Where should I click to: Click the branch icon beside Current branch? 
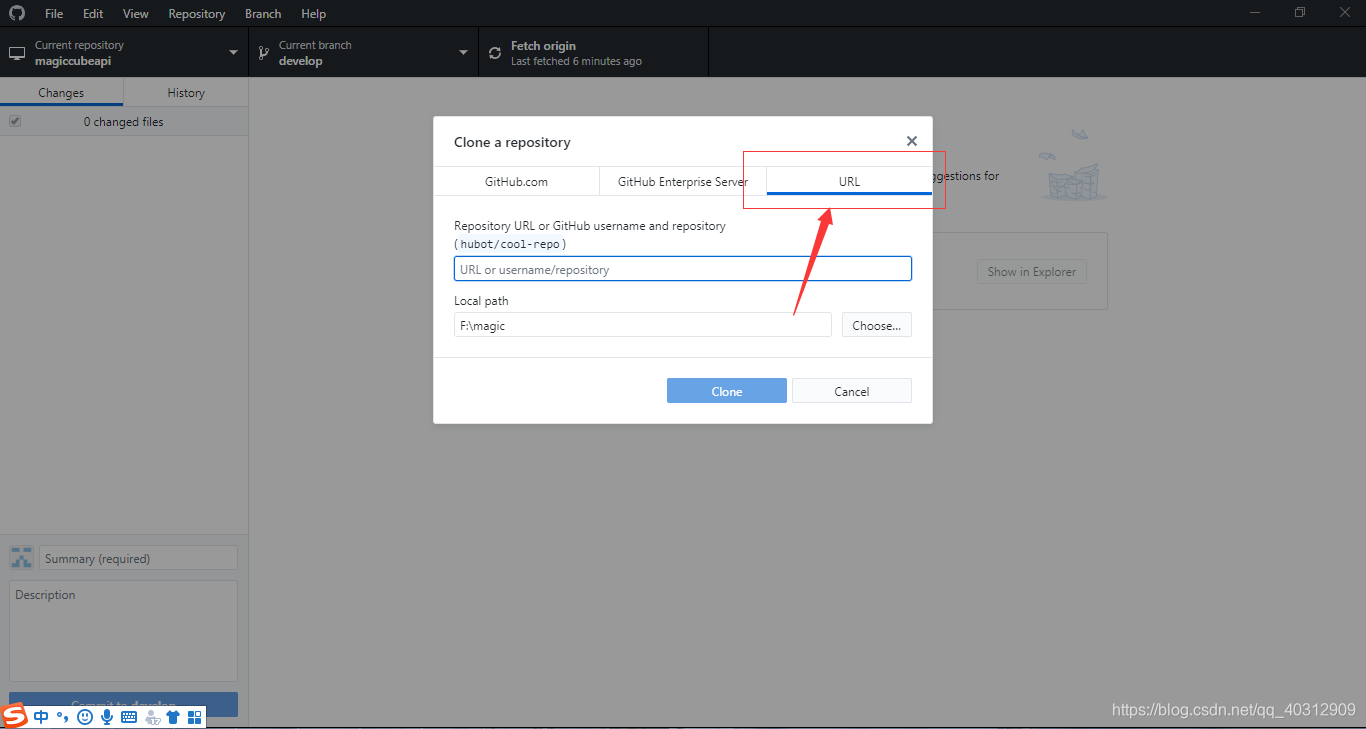coord(263,53)
